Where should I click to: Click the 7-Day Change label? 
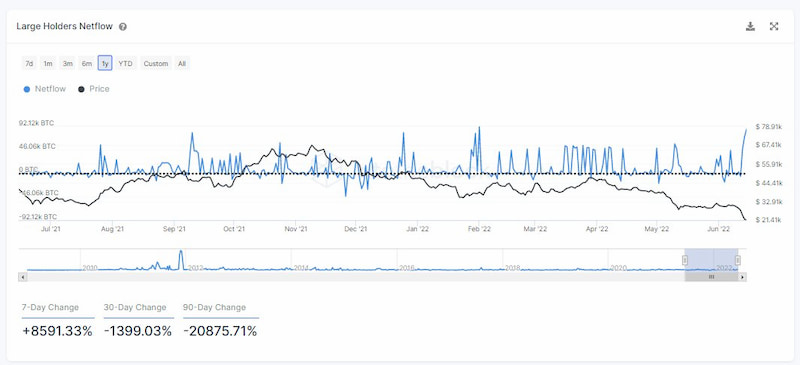pyautogui.click(x=50, y=307)
